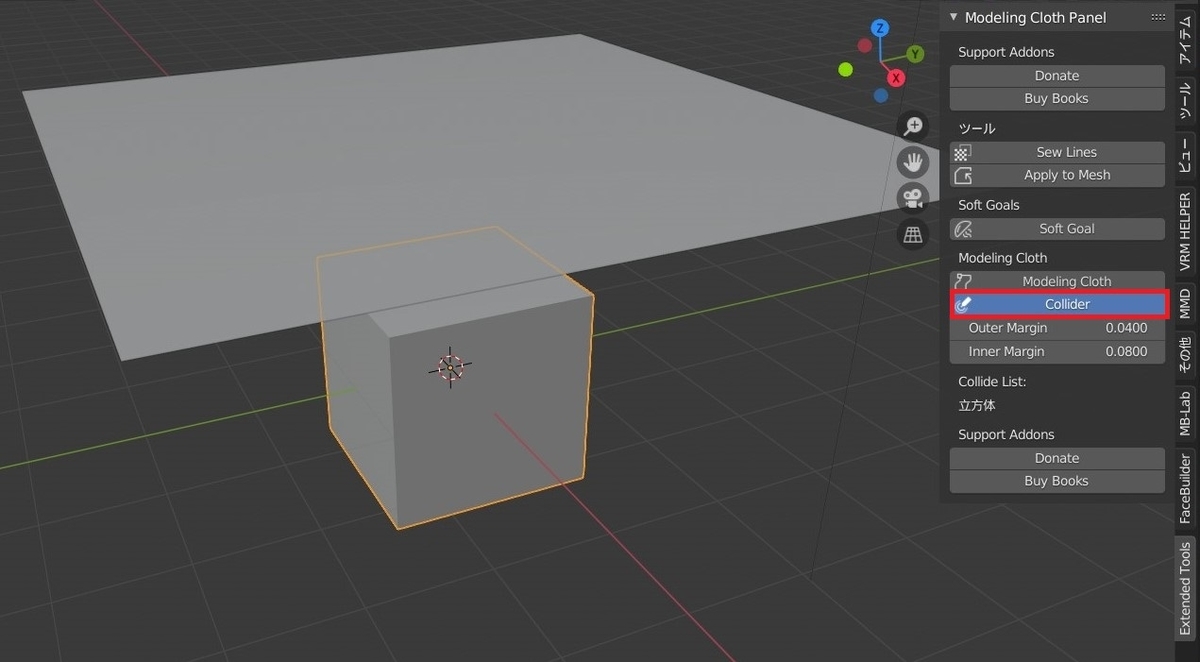Viewport: 1200px width, 662px height.
Task: Click the panel drag-handle dots icon
Action: pos(1158,17)
